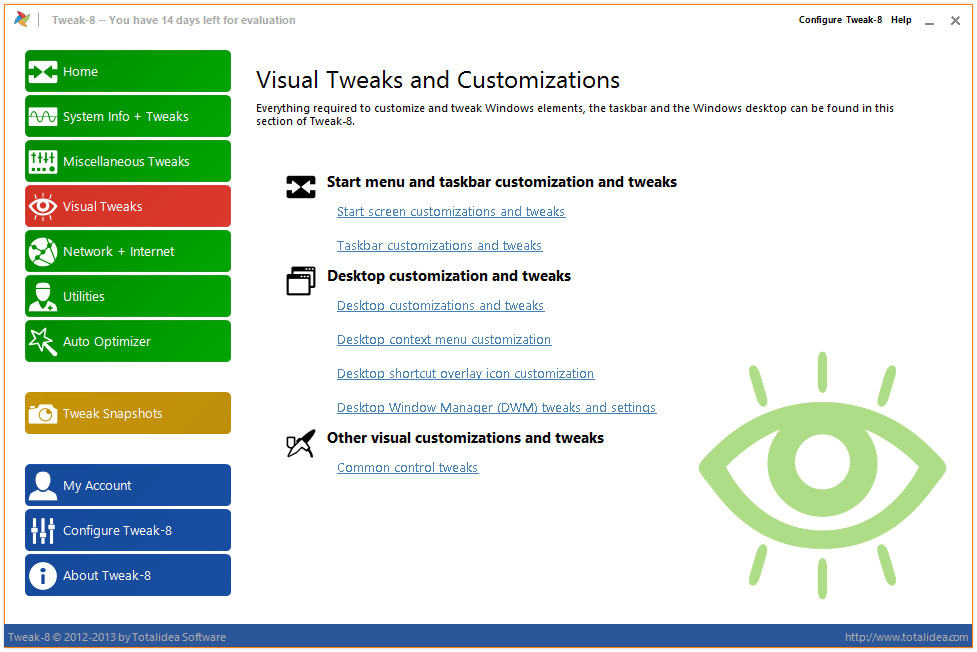The image size is (977, 652).
Task: Click the Utilities technician icon
Action: click(42, 296)
